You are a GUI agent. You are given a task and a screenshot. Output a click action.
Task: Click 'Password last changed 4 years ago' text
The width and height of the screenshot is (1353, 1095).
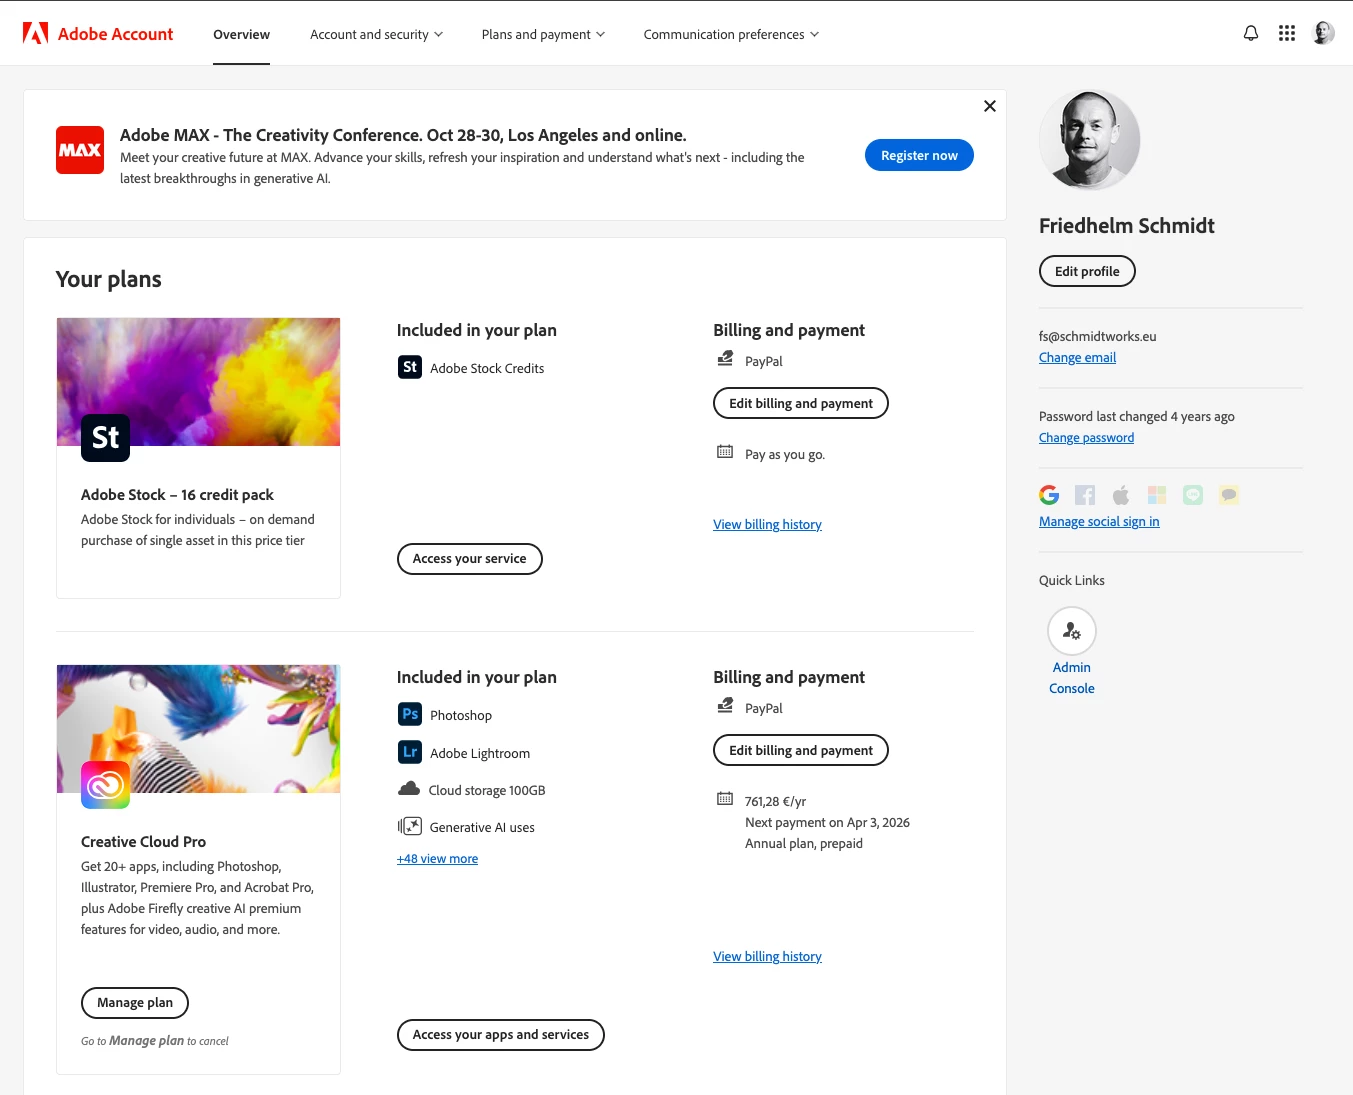pos(1136,417)
